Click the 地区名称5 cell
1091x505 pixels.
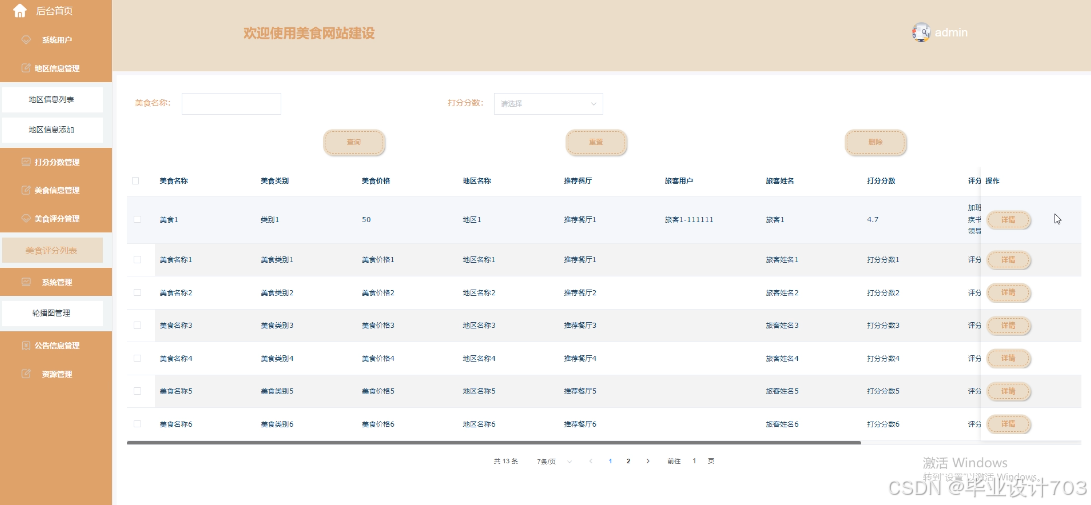coord(479,391)
